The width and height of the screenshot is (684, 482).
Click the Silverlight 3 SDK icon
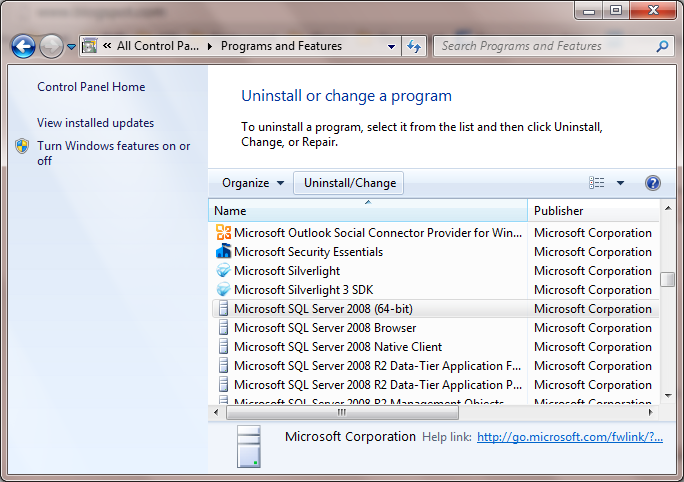[223, 289]
